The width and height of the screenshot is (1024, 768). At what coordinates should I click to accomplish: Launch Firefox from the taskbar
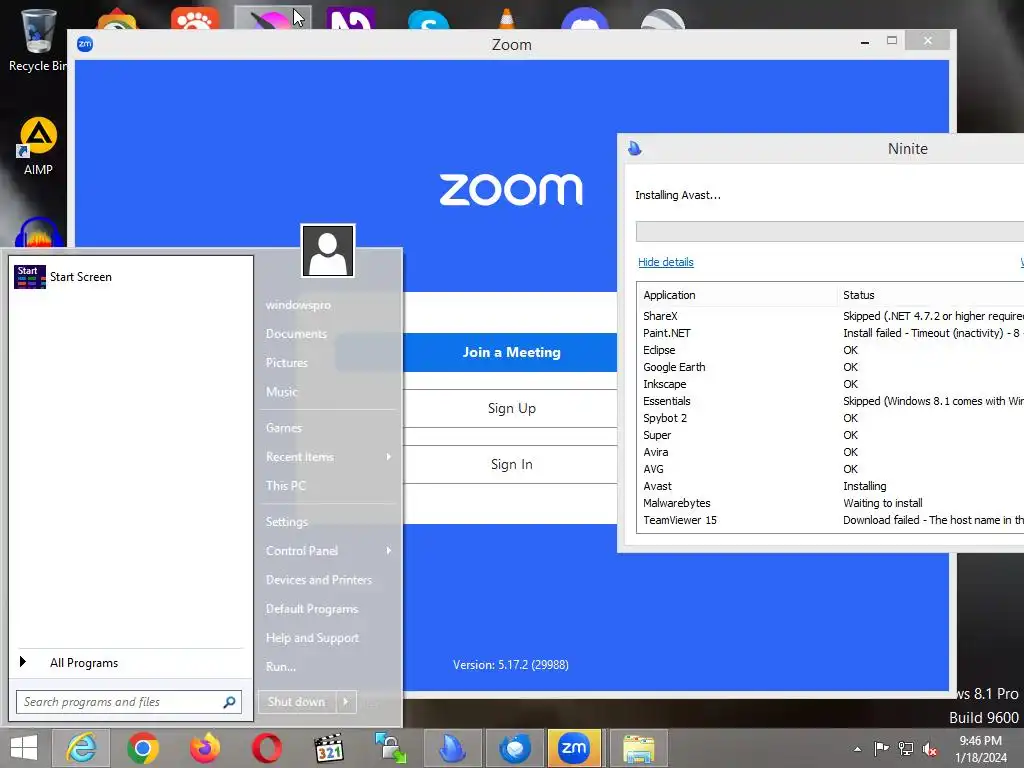pyautogui.click(x=205, y=748)
